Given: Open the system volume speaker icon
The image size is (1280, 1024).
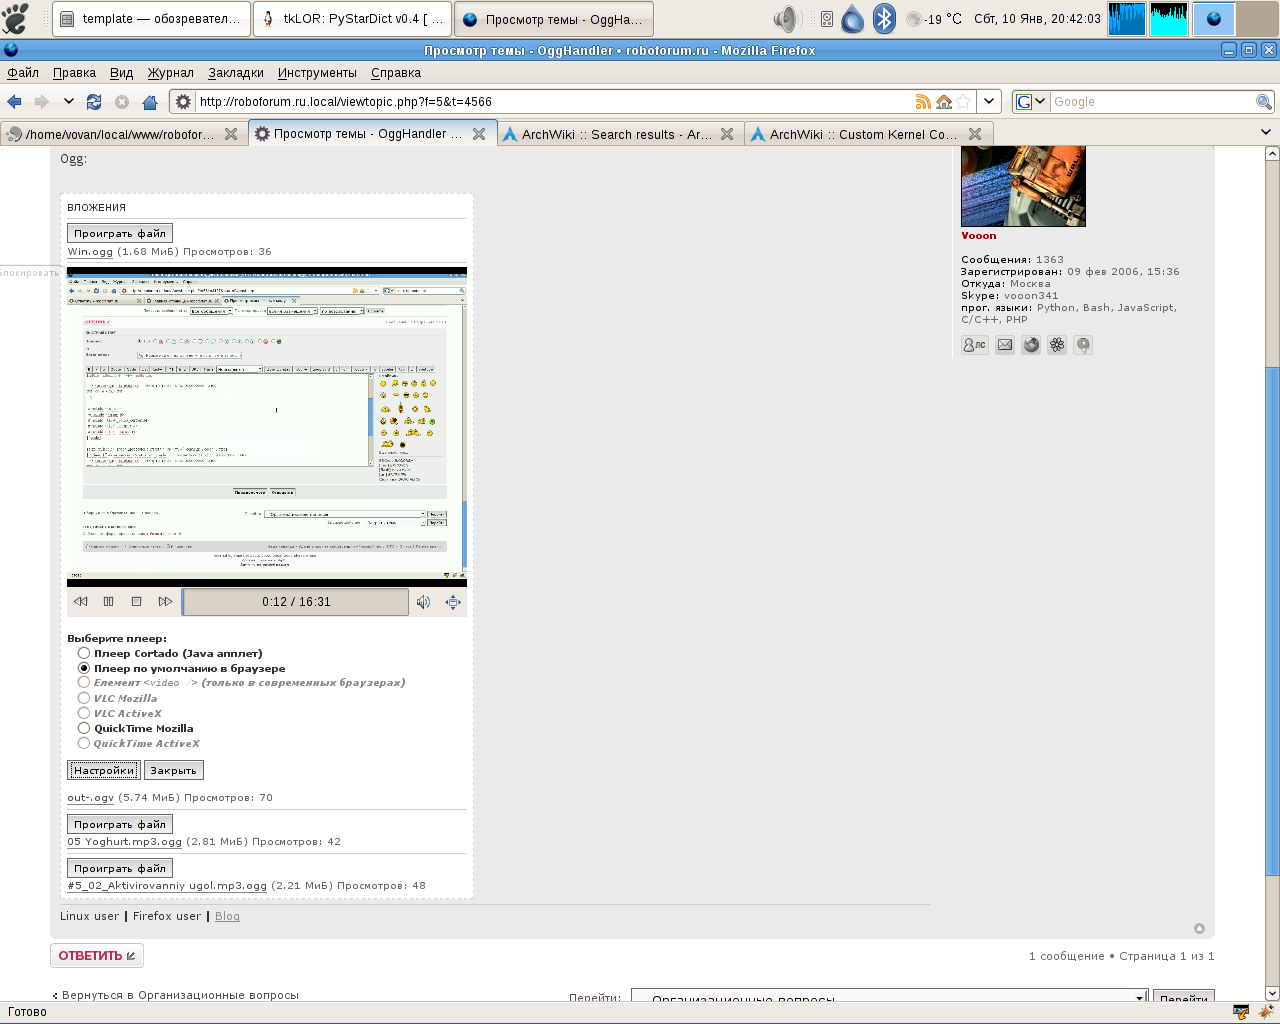Looking at the screenshot, I should point(788,19).
